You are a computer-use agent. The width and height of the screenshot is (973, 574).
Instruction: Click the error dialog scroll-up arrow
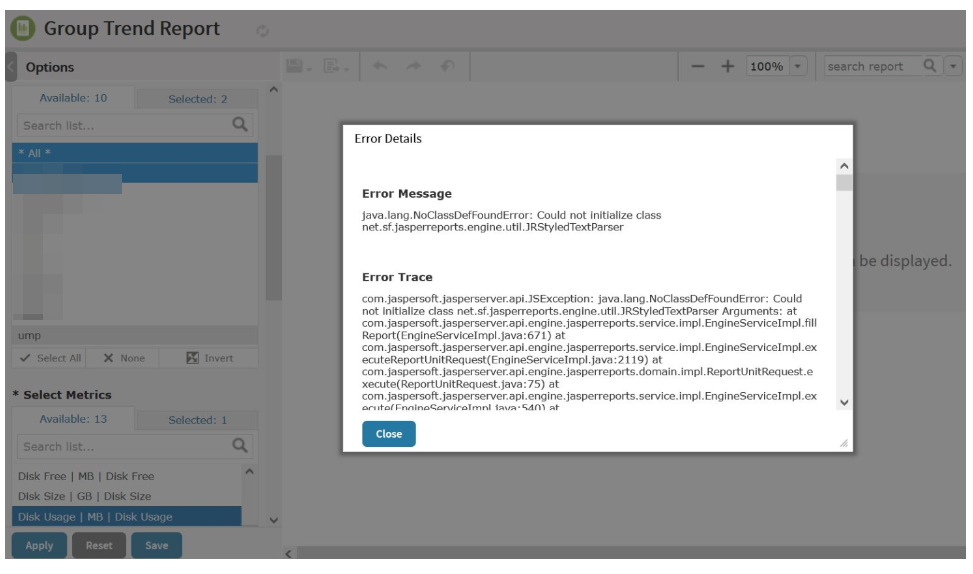pyautogui.click(x=844, y=166)
